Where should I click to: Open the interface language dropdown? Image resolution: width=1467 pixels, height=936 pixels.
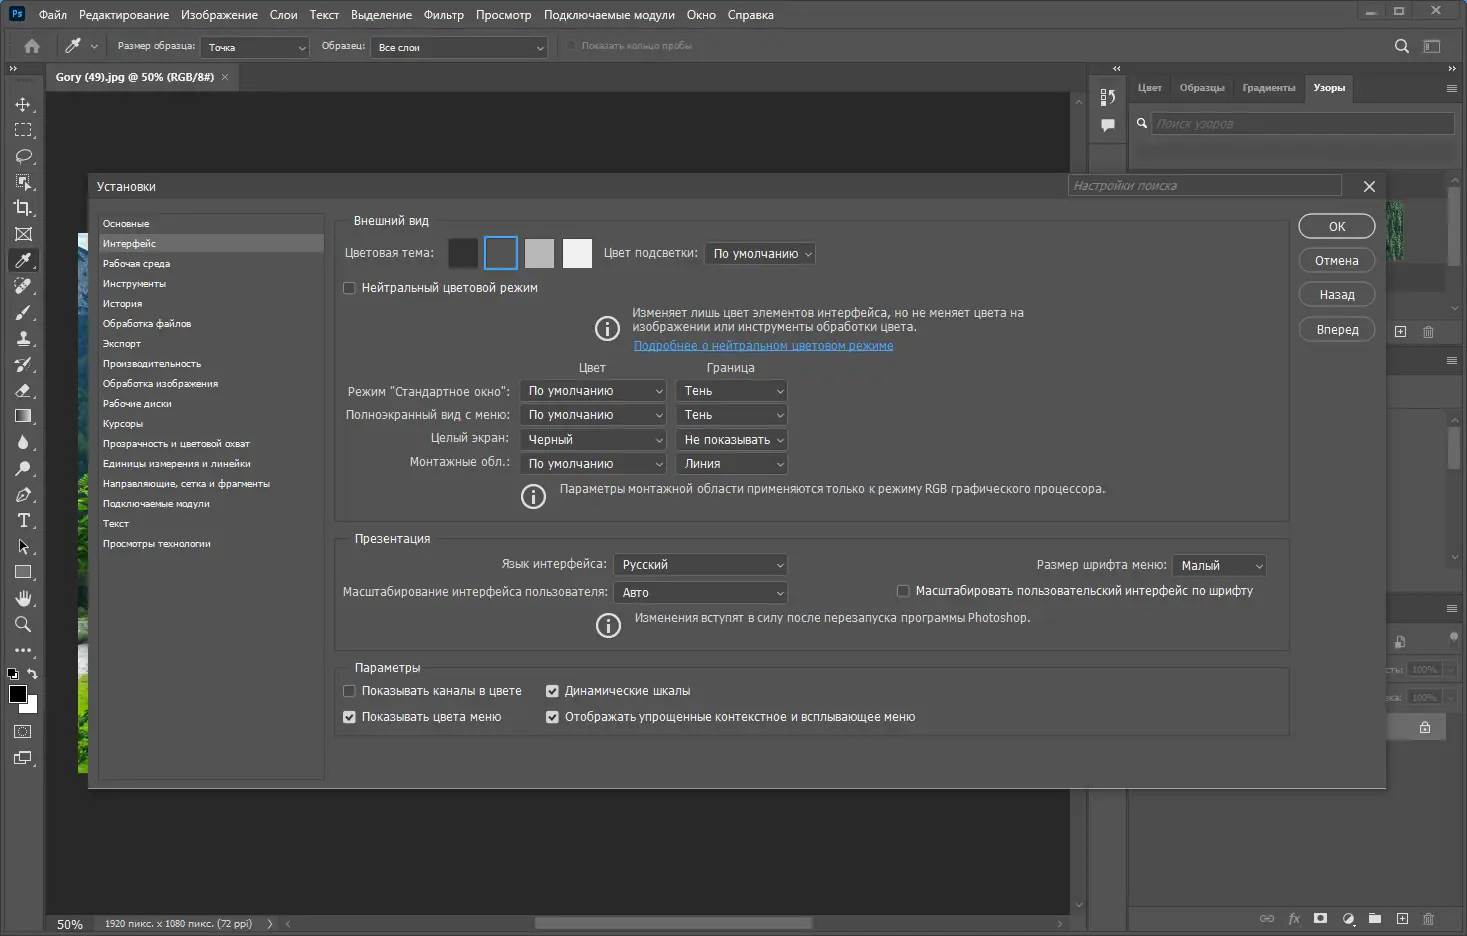pyautogui.click(x=700, y=565)
